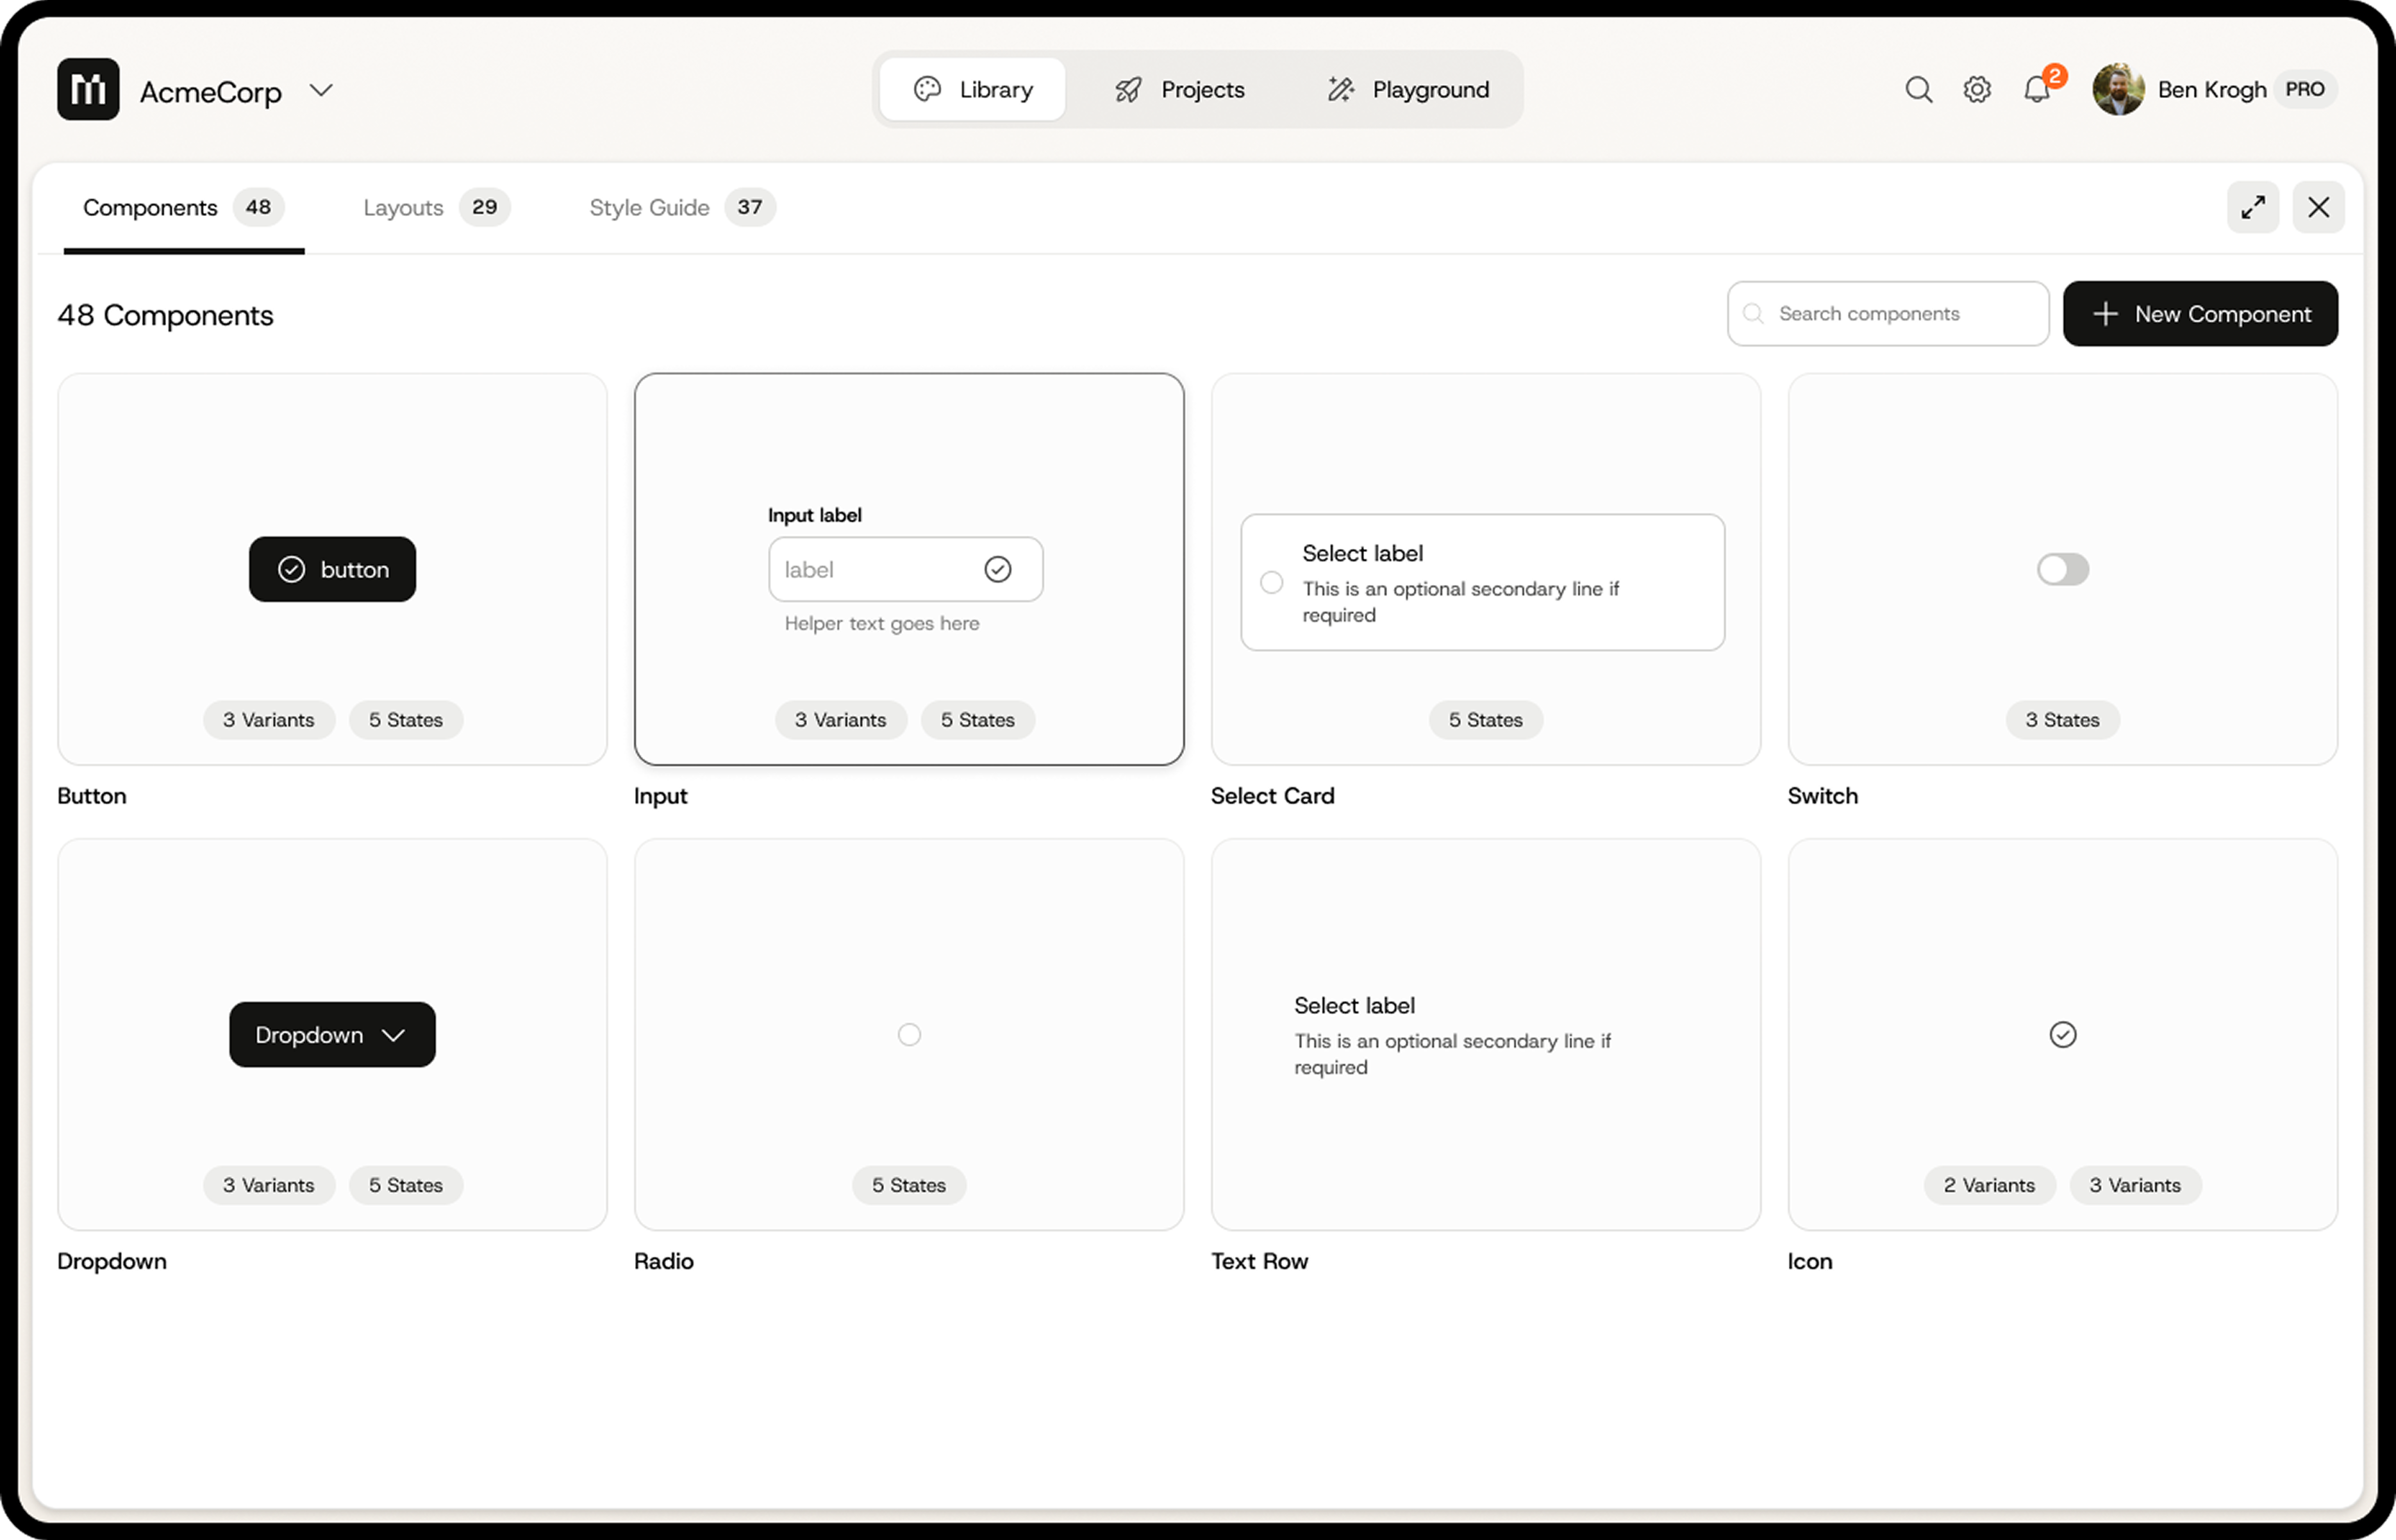Open the header search magnifier icon
2396x1540 pixels.
pos(1918,90)
